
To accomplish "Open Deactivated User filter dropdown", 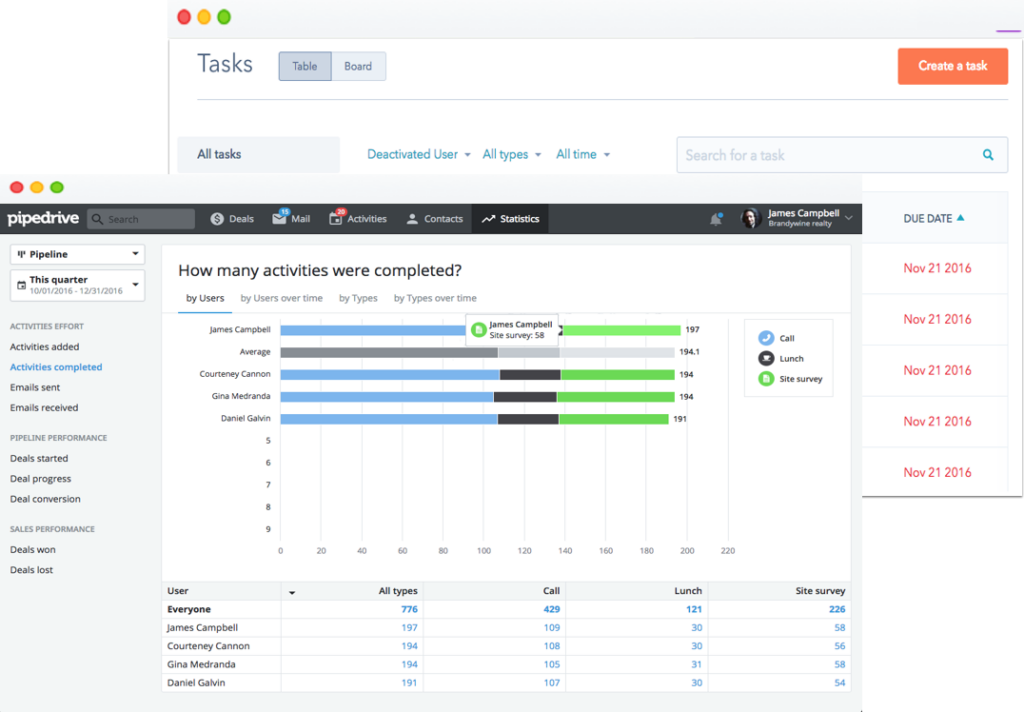I will click(419, 154).
